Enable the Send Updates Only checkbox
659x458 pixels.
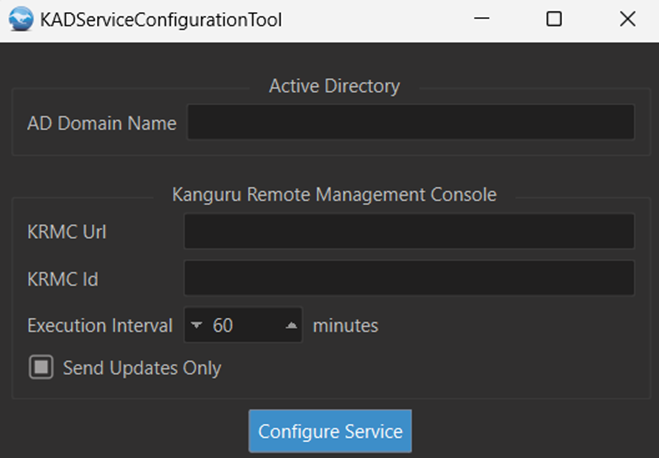pos(41,367)
